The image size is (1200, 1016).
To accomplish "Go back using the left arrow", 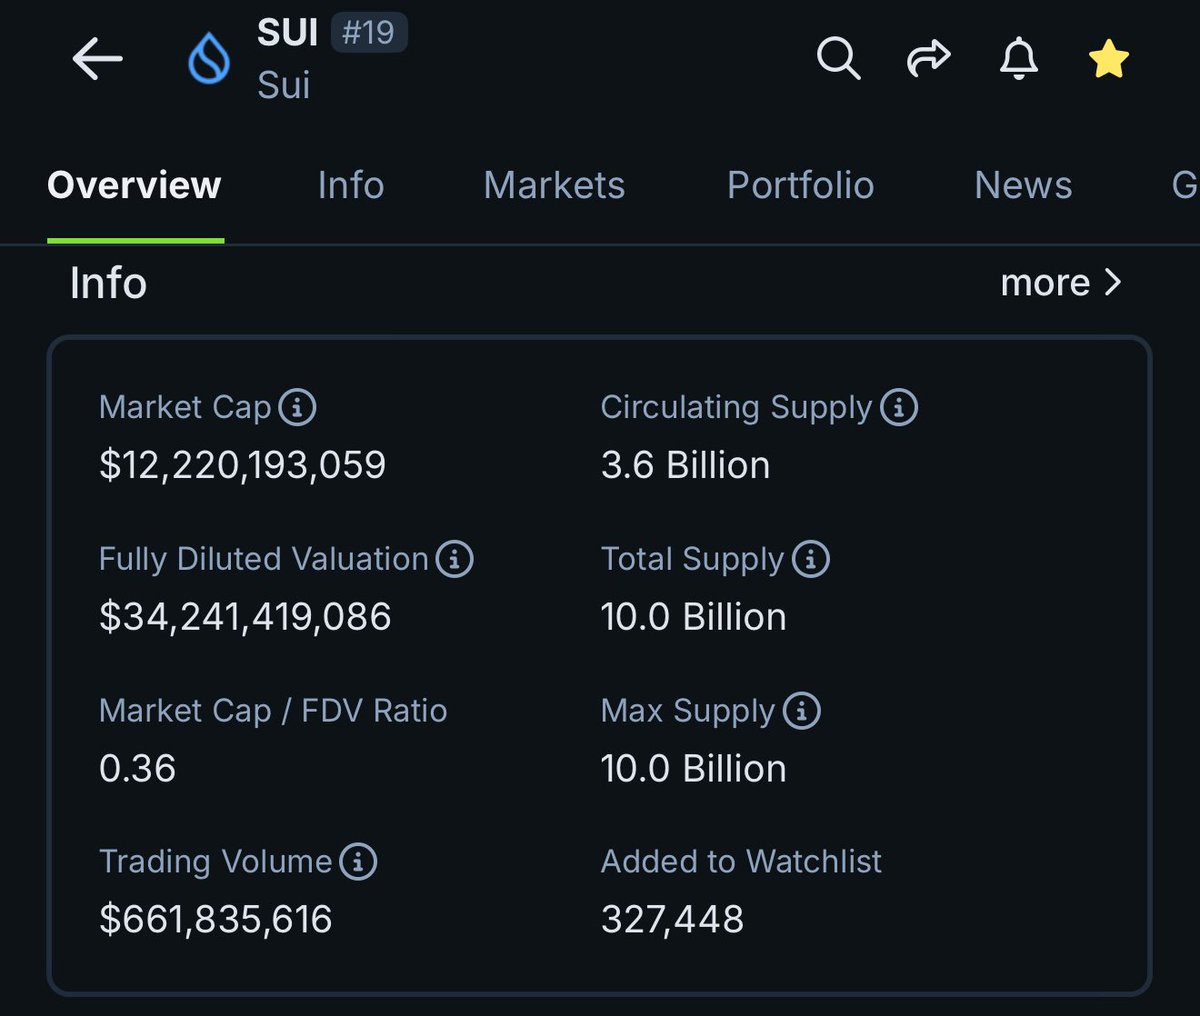I will click(97, 60).
